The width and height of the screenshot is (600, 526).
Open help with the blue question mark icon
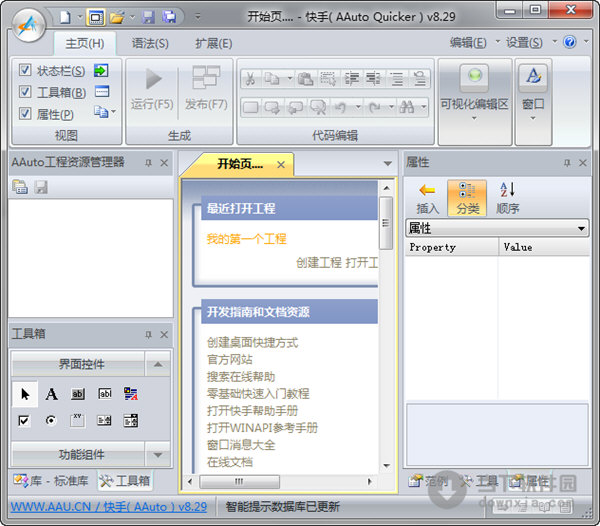coord(569,42)
